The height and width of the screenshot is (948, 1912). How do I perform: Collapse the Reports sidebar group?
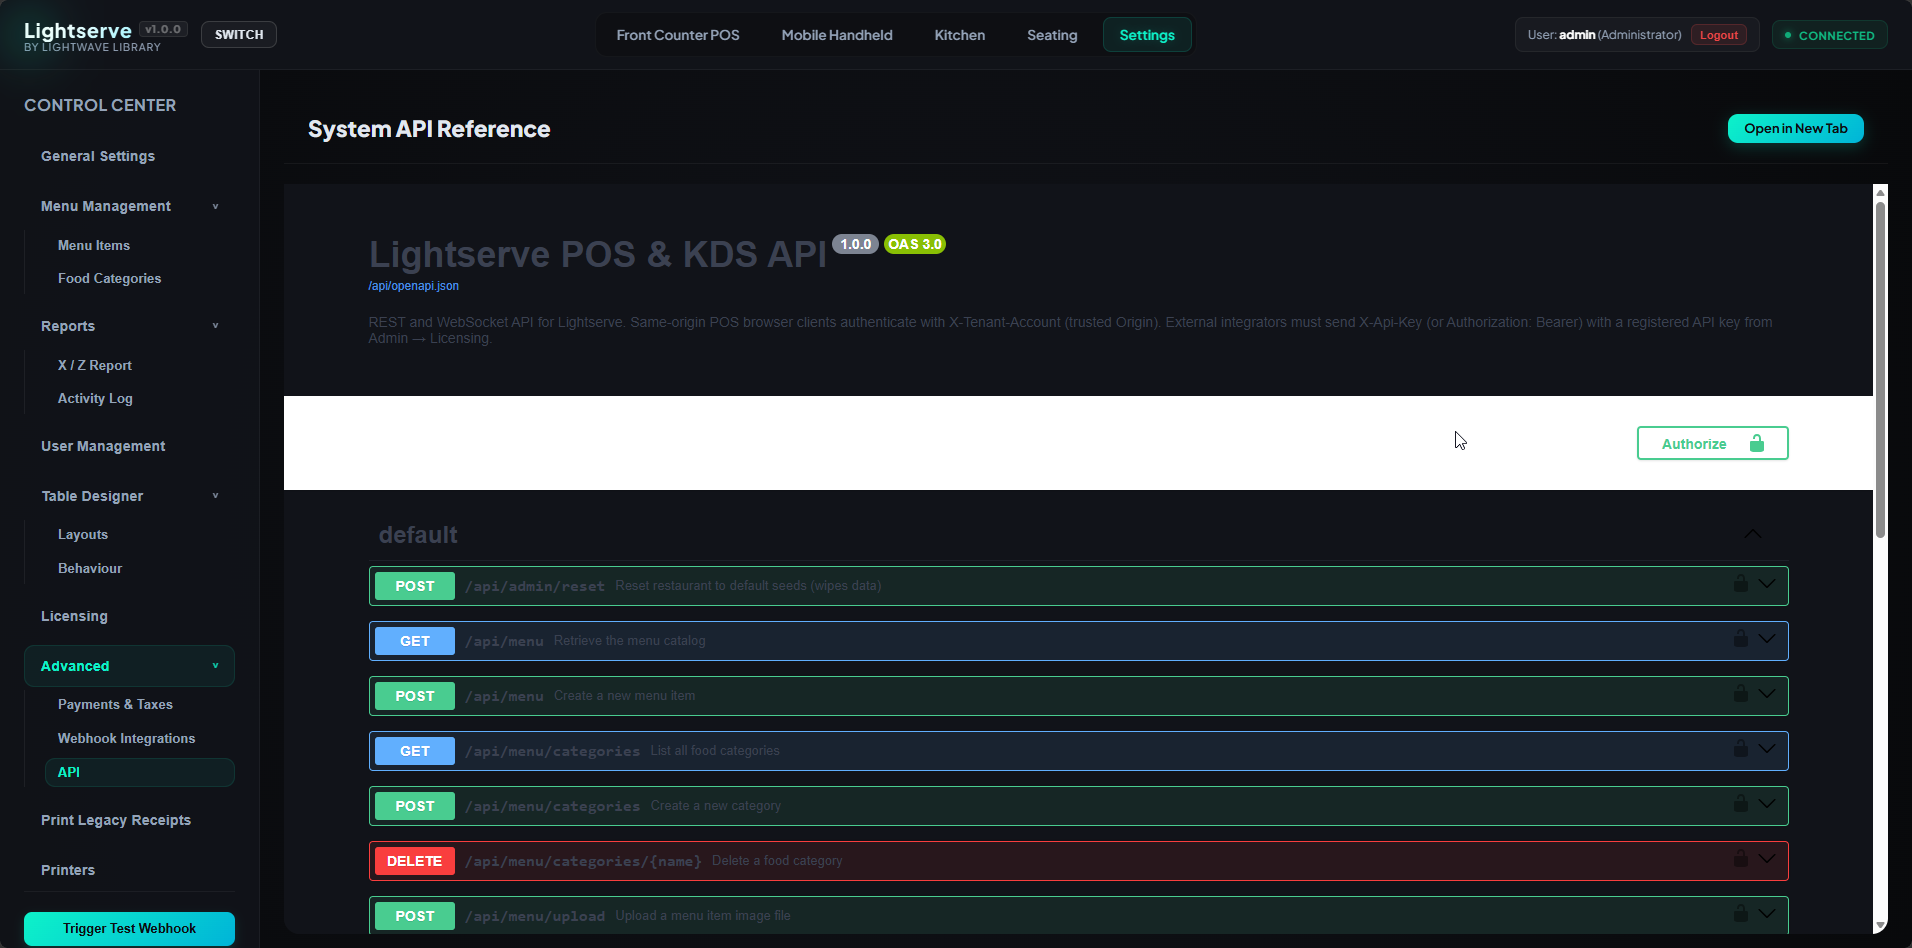click(215, 326)
